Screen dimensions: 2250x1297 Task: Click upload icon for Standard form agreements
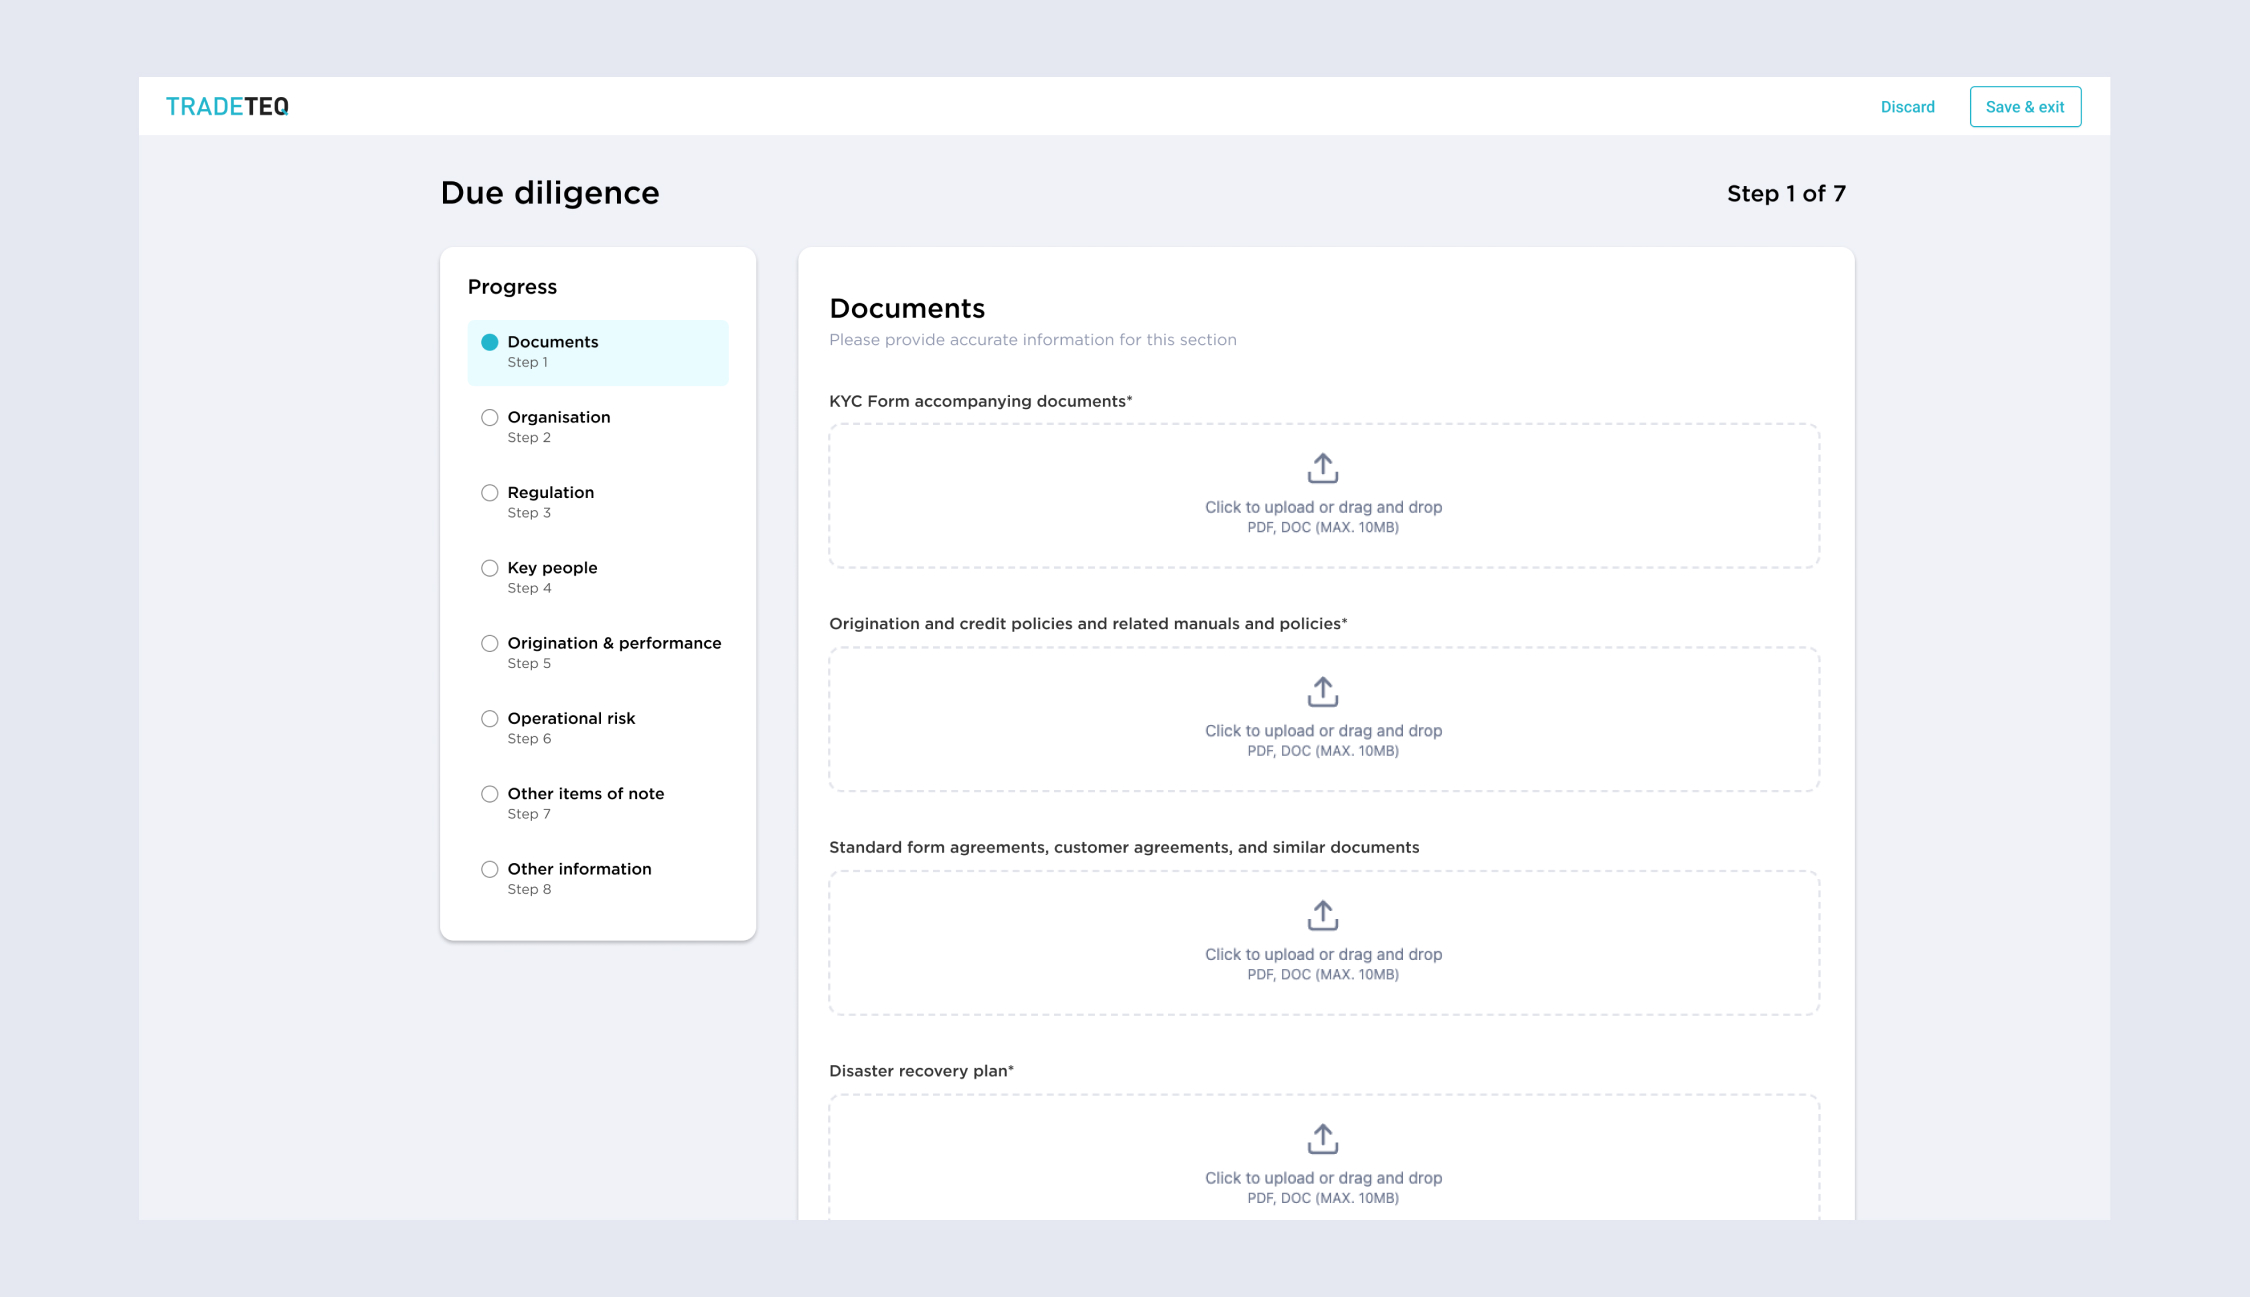1322,915
